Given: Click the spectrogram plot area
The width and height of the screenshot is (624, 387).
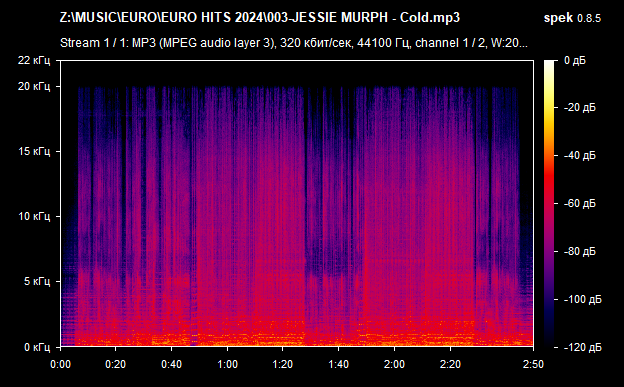Looking at the screenshot, I should [x=297, y=203].
